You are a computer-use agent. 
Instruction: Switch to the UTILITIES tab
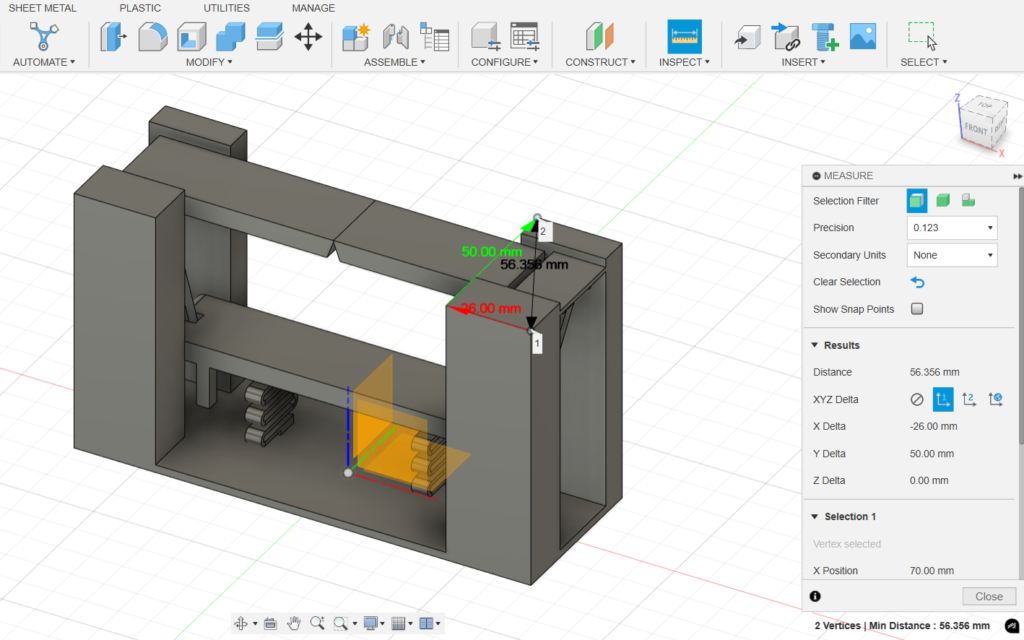click(x=227, y=8)
